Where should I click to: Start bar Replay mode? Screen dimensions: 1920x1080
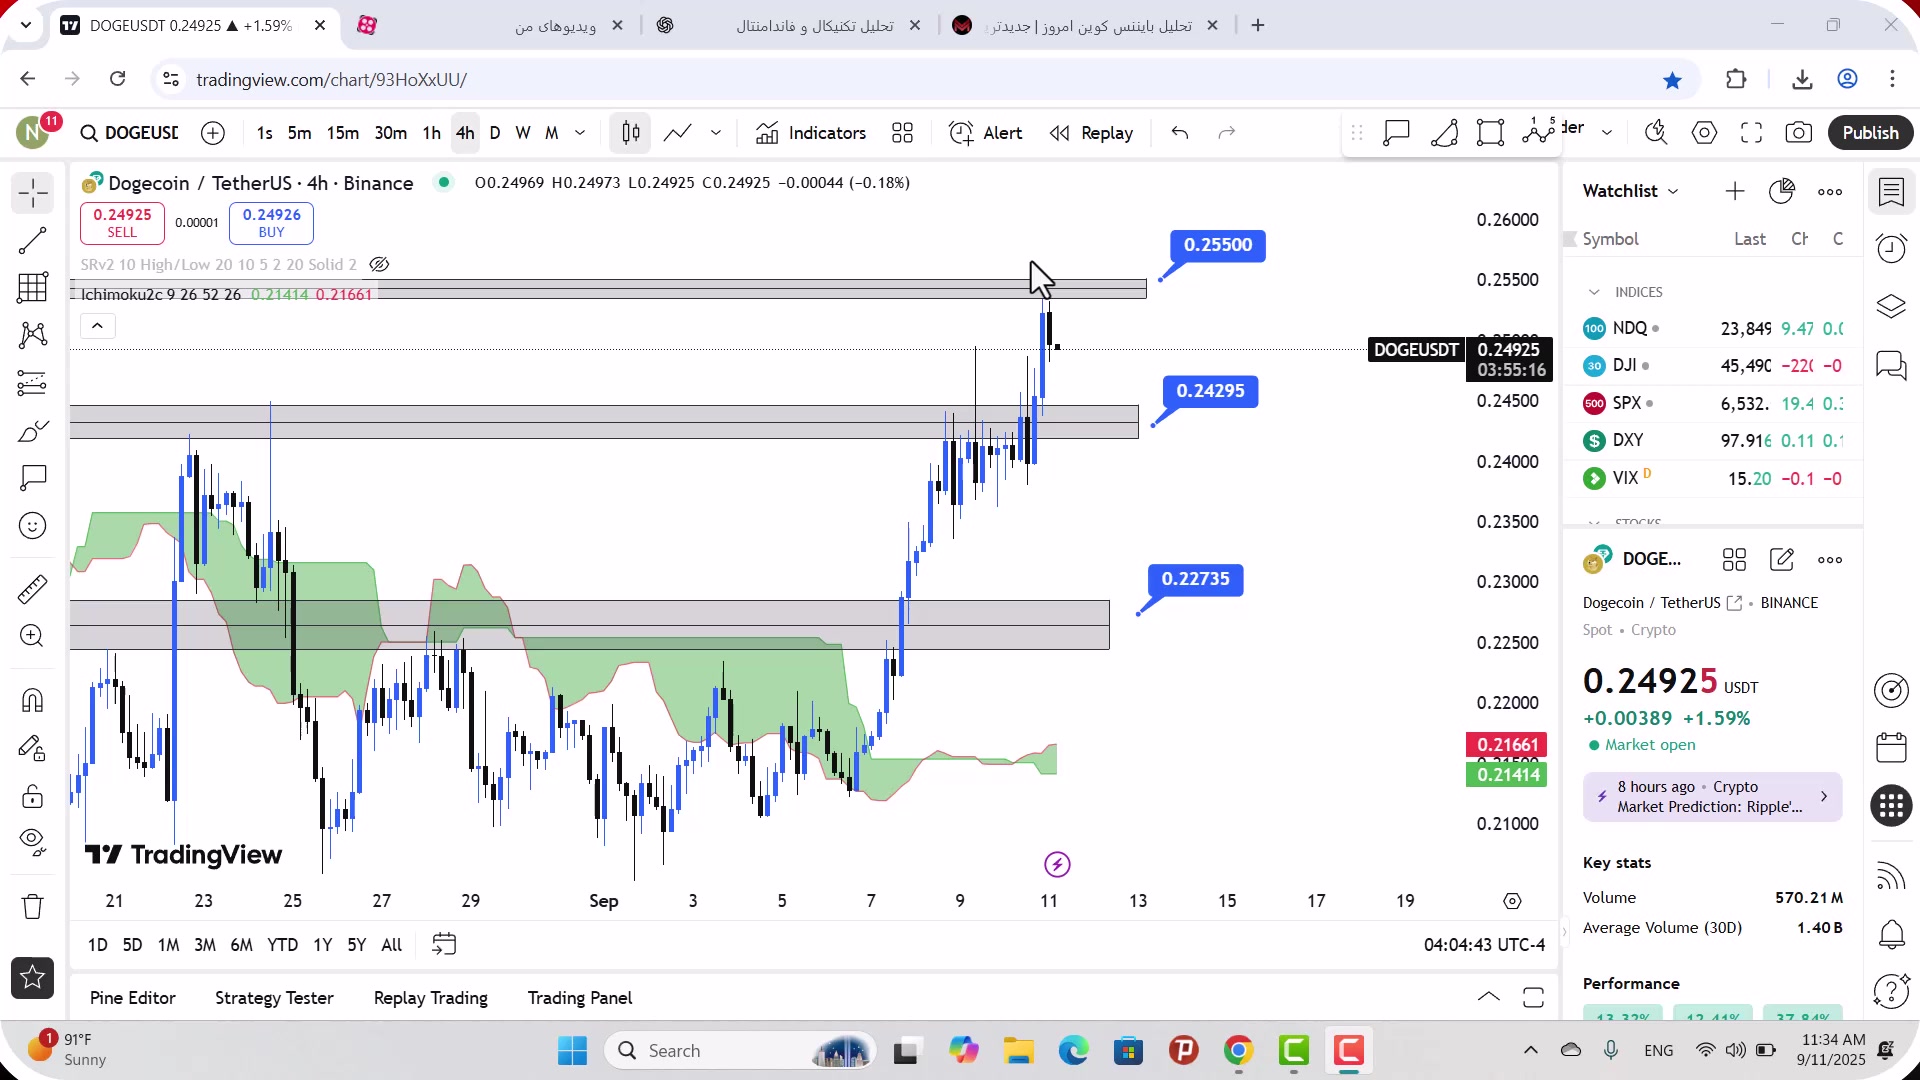tap(1092, 133)
